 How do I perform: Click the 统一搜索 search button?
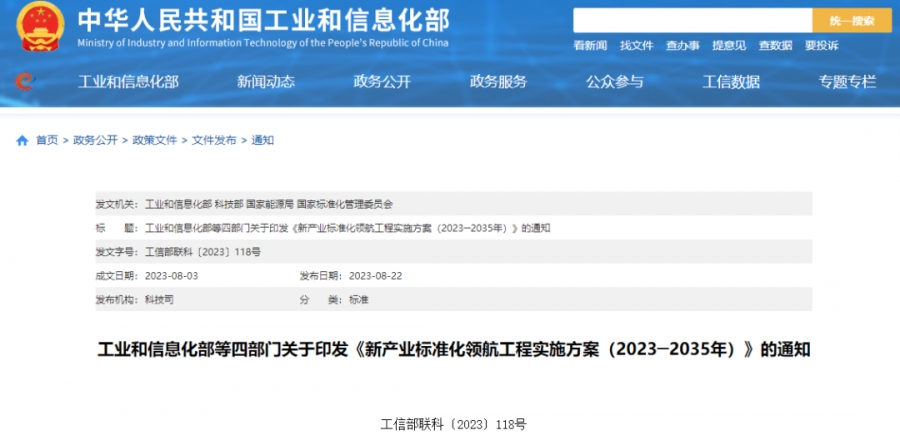[x=852, y=21]
